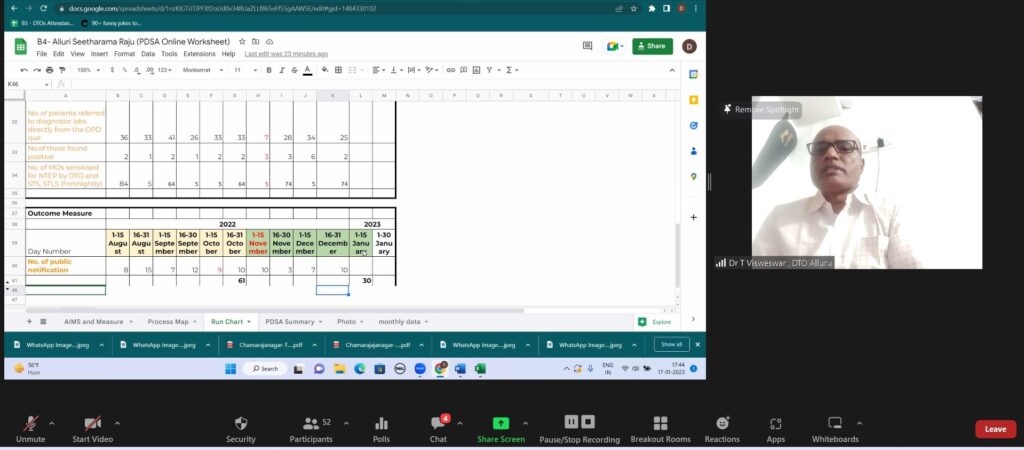Image resolution: width=1024 pixels, height=450 pixels.
Task: Click the green Share button
Action: [x=652, y=46]
